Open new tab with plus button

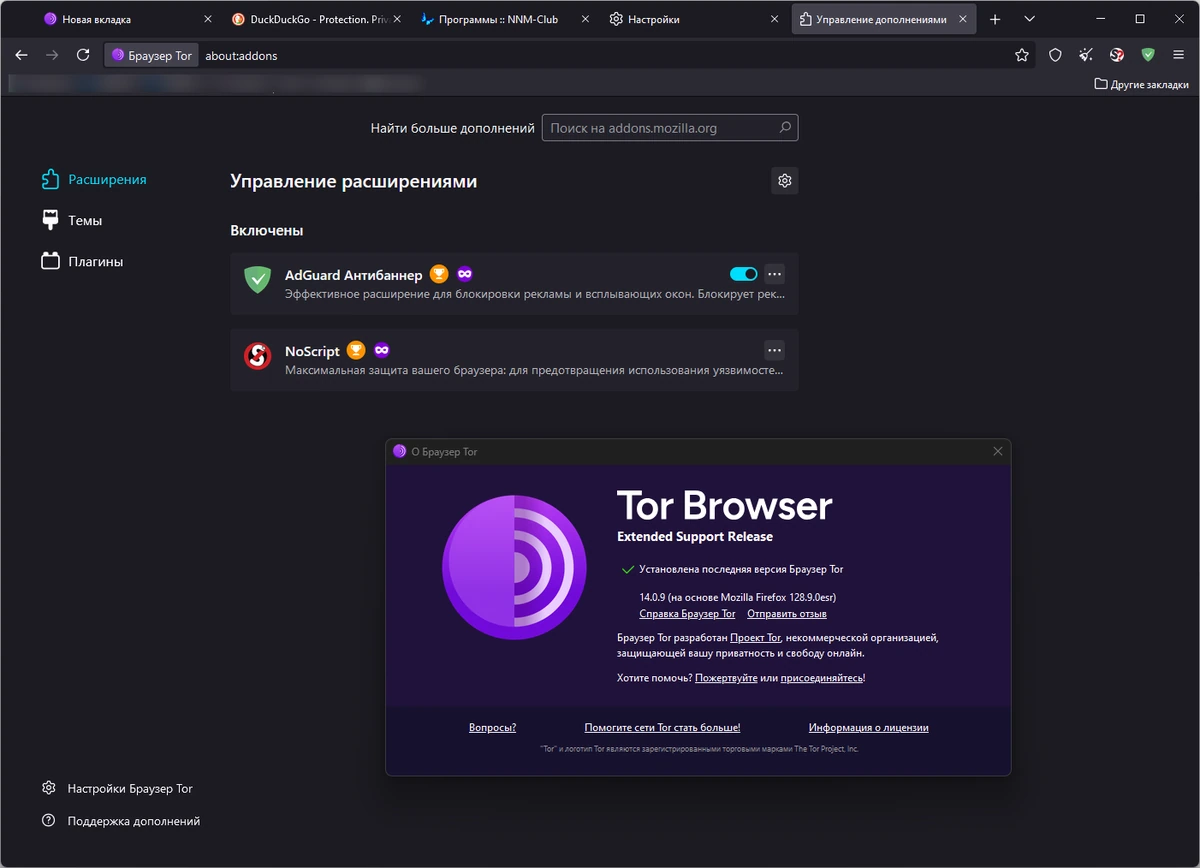(x=995, y=19)
